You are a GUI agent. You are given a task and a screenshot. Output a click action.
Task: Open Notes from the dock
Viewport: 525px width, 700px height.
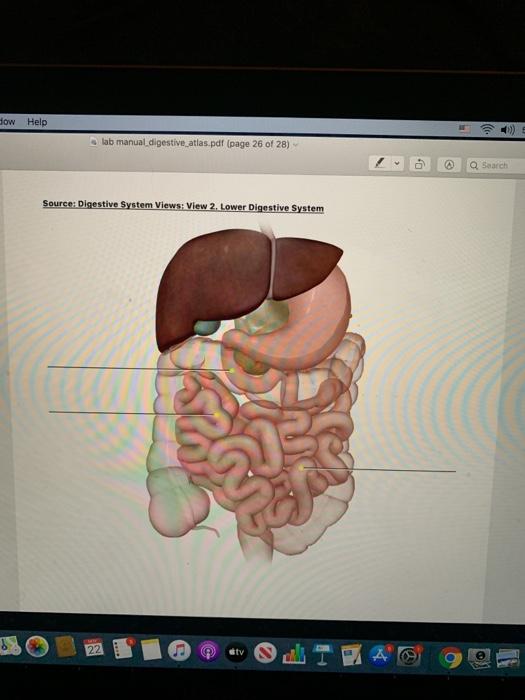151,650
